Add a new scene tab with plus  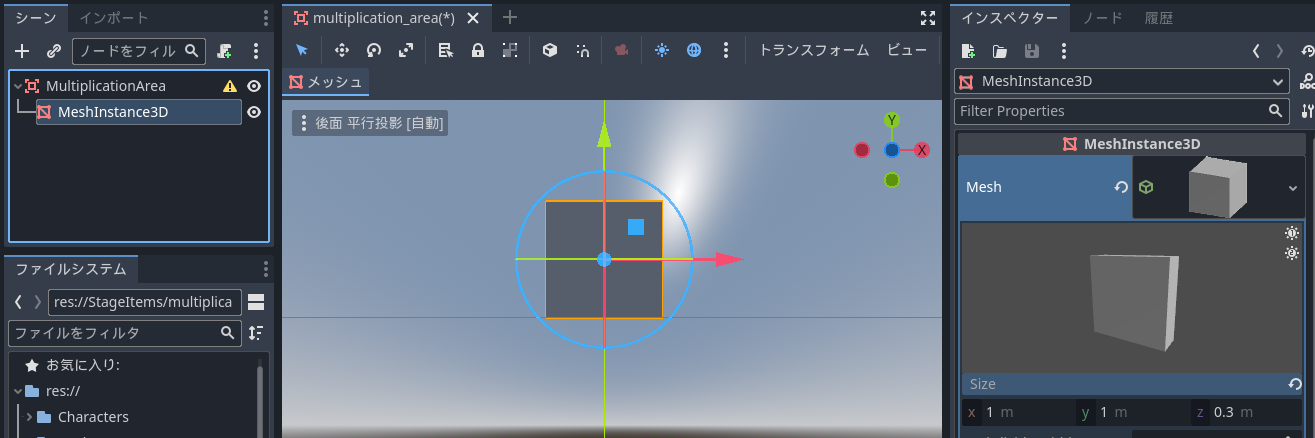coord(509,17)
